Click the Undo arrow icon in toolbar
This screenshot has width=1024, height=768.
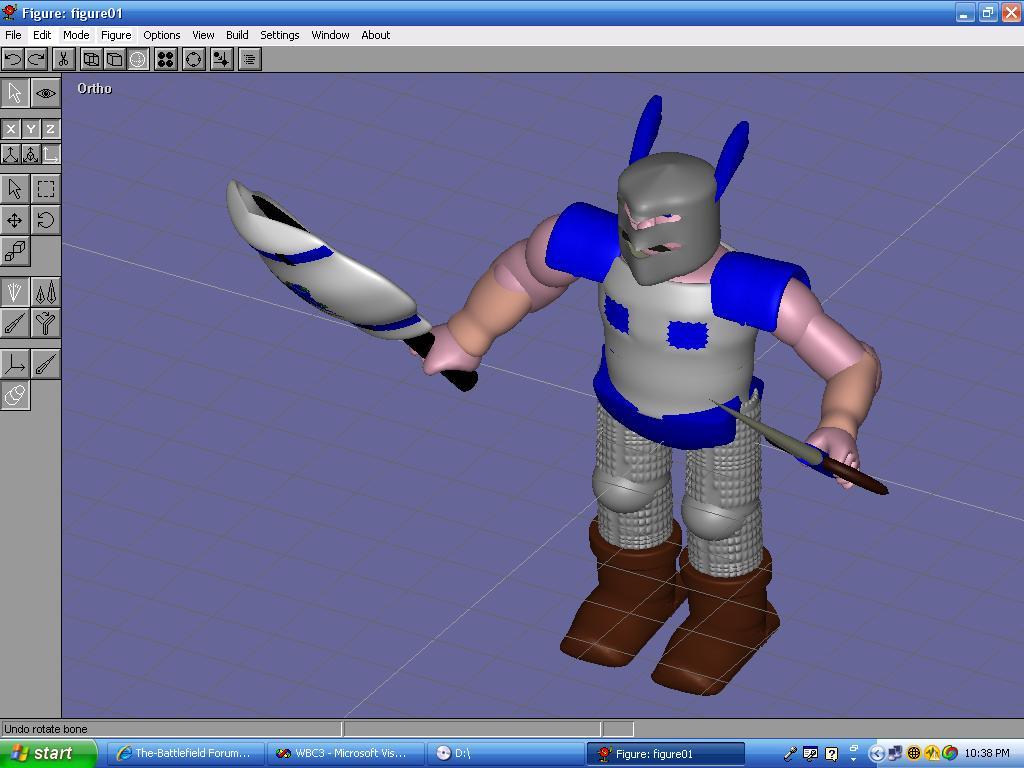coord(12,59)
